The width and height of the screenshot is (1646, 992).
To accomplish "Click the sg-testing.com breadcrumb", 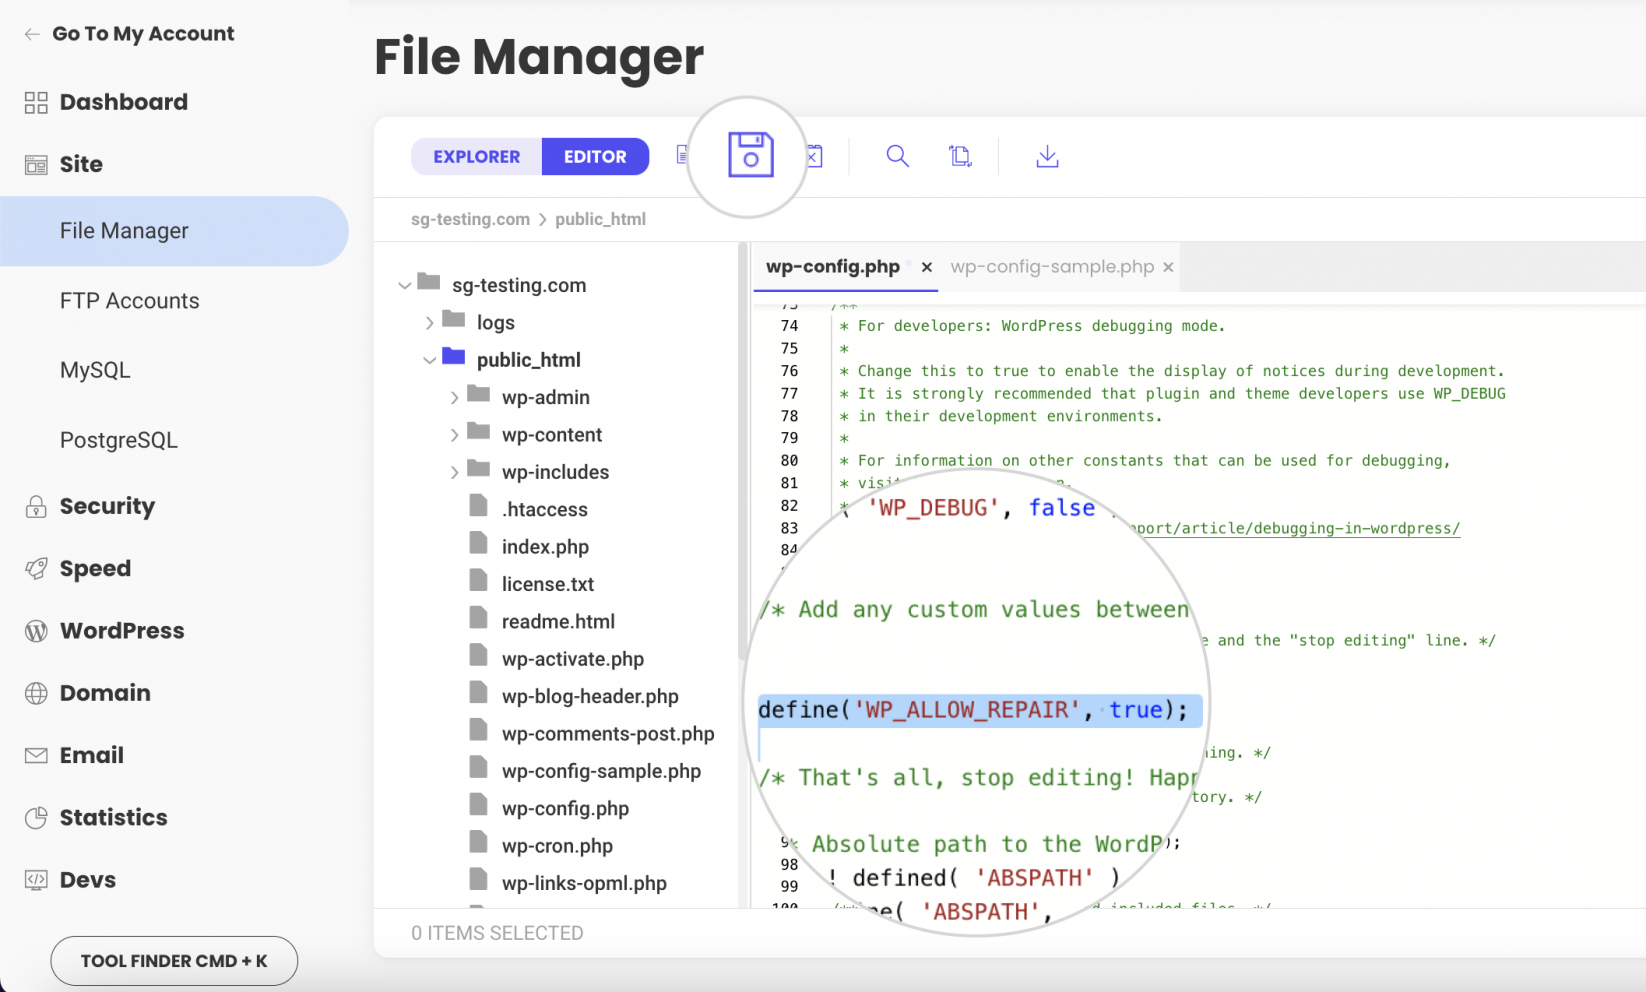I will click(470, 219).
